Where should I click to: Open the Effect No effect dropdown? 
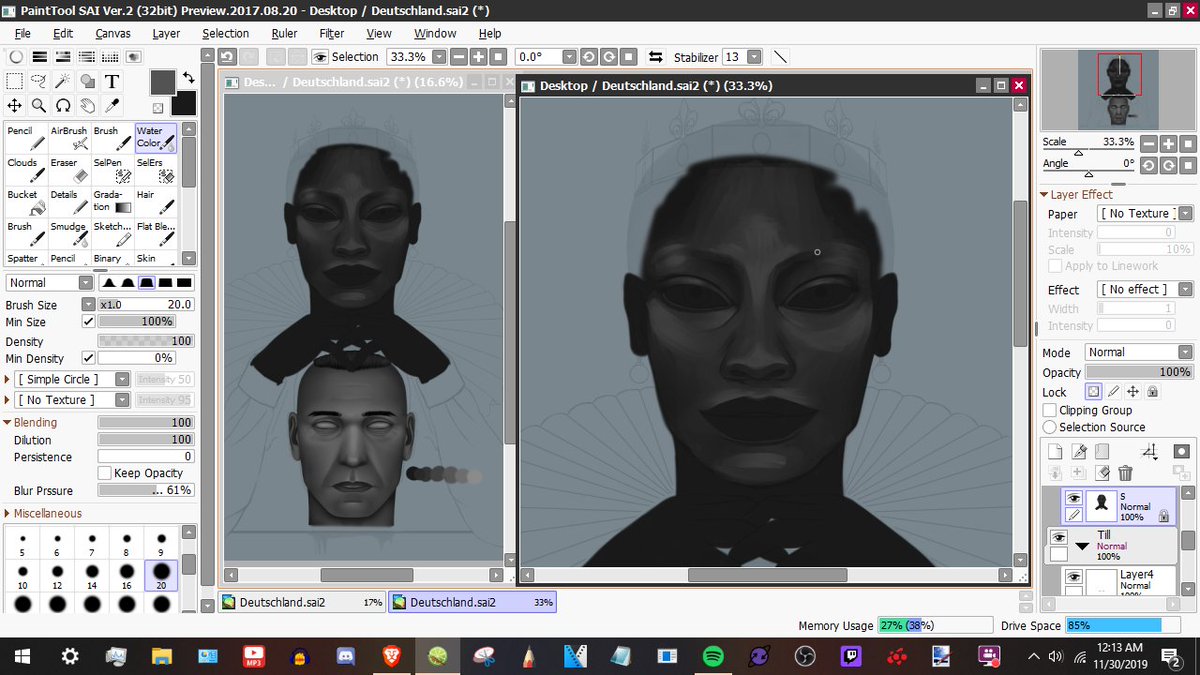tap(1145, 289)
